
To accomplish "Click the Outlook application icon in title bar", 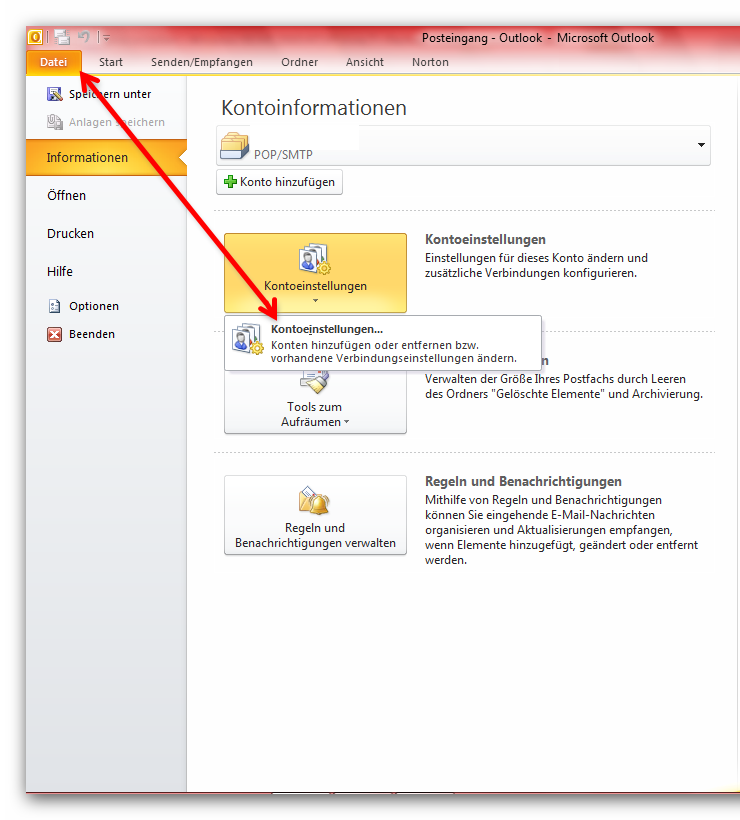I will [35, 37].
